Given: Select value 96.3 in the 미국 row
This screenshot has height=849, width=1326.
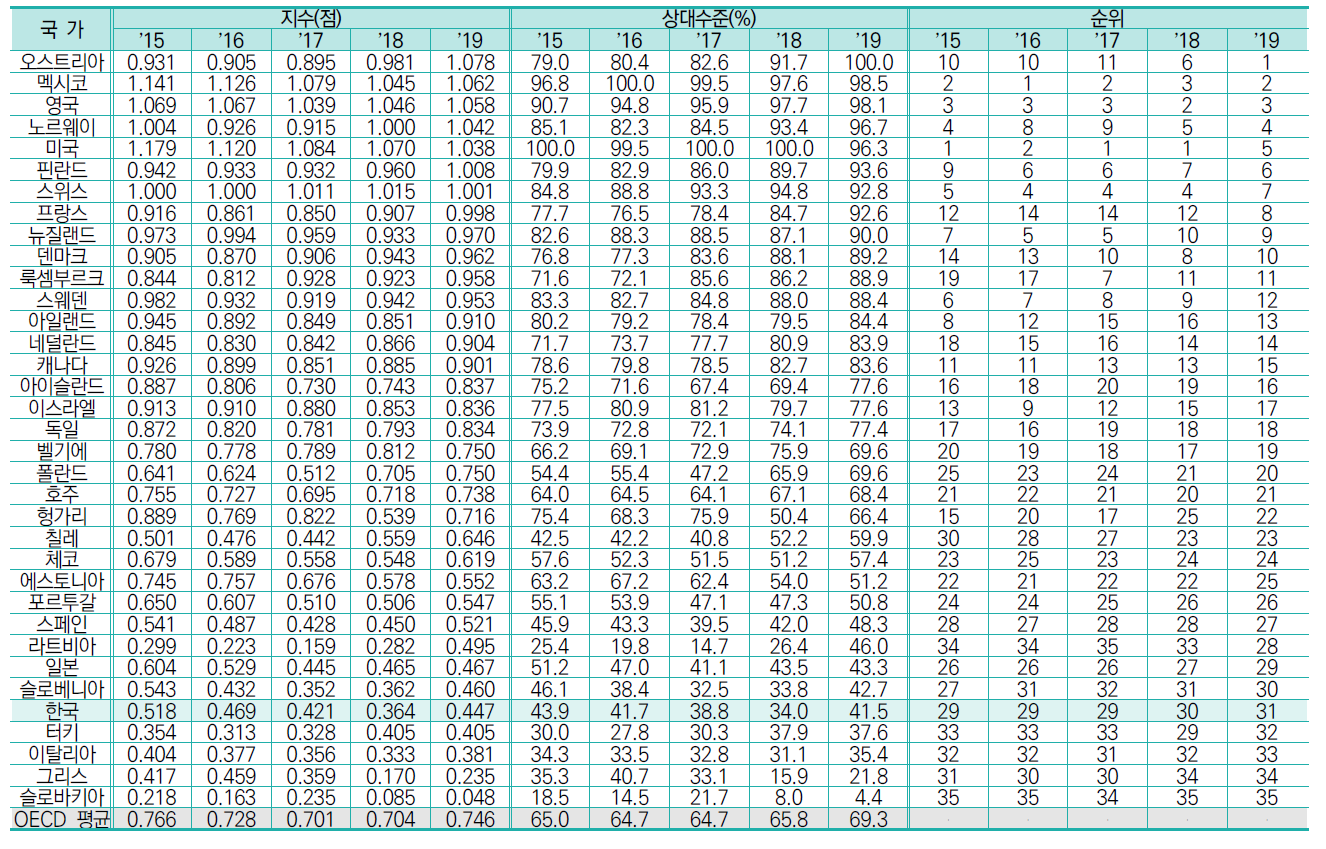Looking at the screenshot, I should (868, 149).
